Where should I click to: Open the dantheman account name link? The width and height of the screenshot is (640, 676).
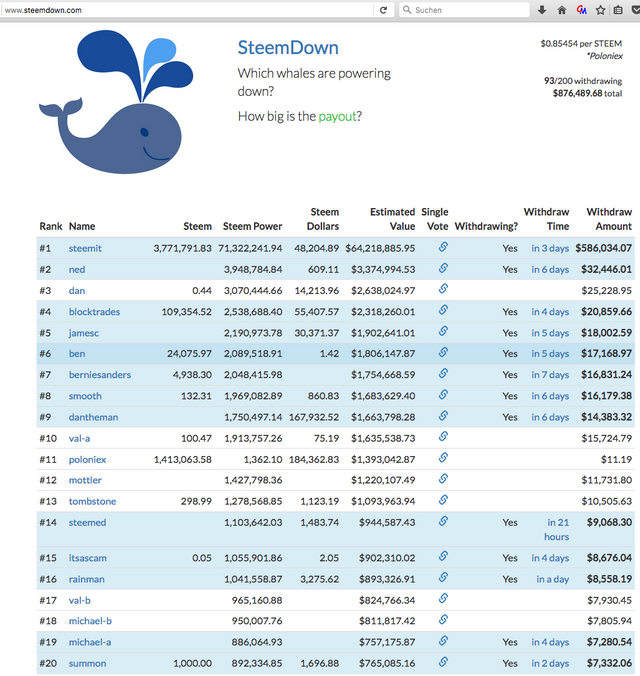click(x=93, y=417)
